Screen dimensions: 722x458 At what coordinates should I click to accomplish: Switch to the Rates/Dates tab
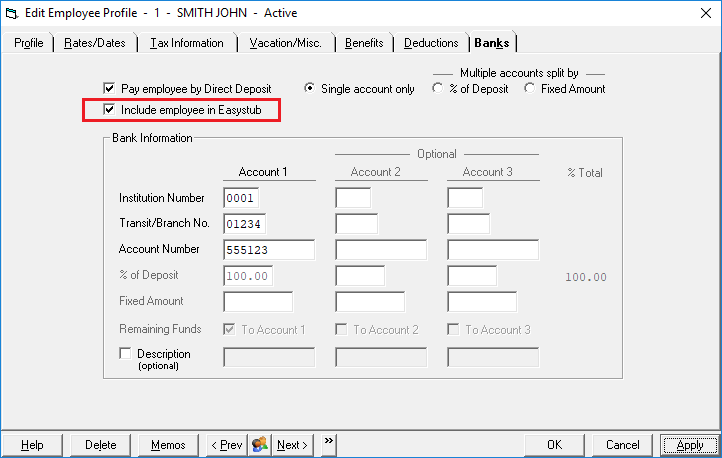95,43
